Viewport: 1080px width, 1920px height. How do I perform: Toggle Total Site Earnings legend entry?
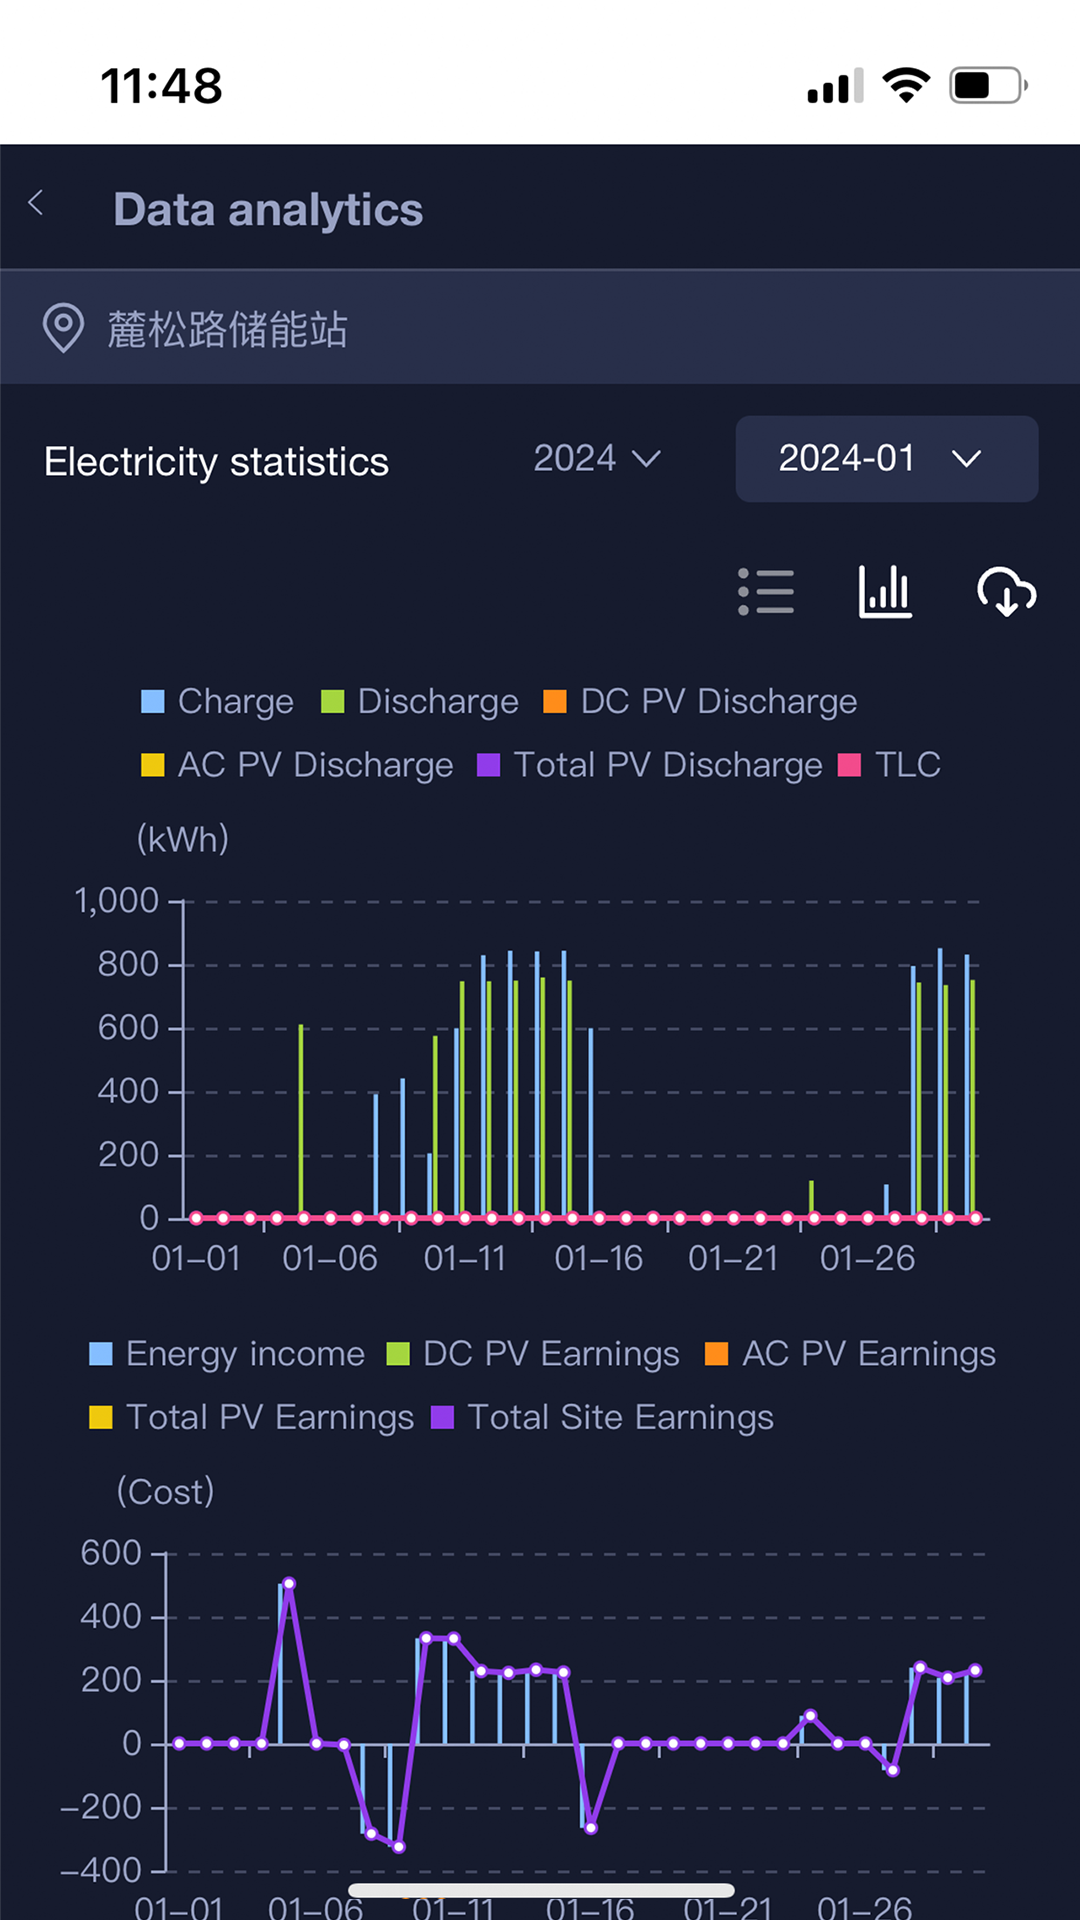pos(602,1418)
